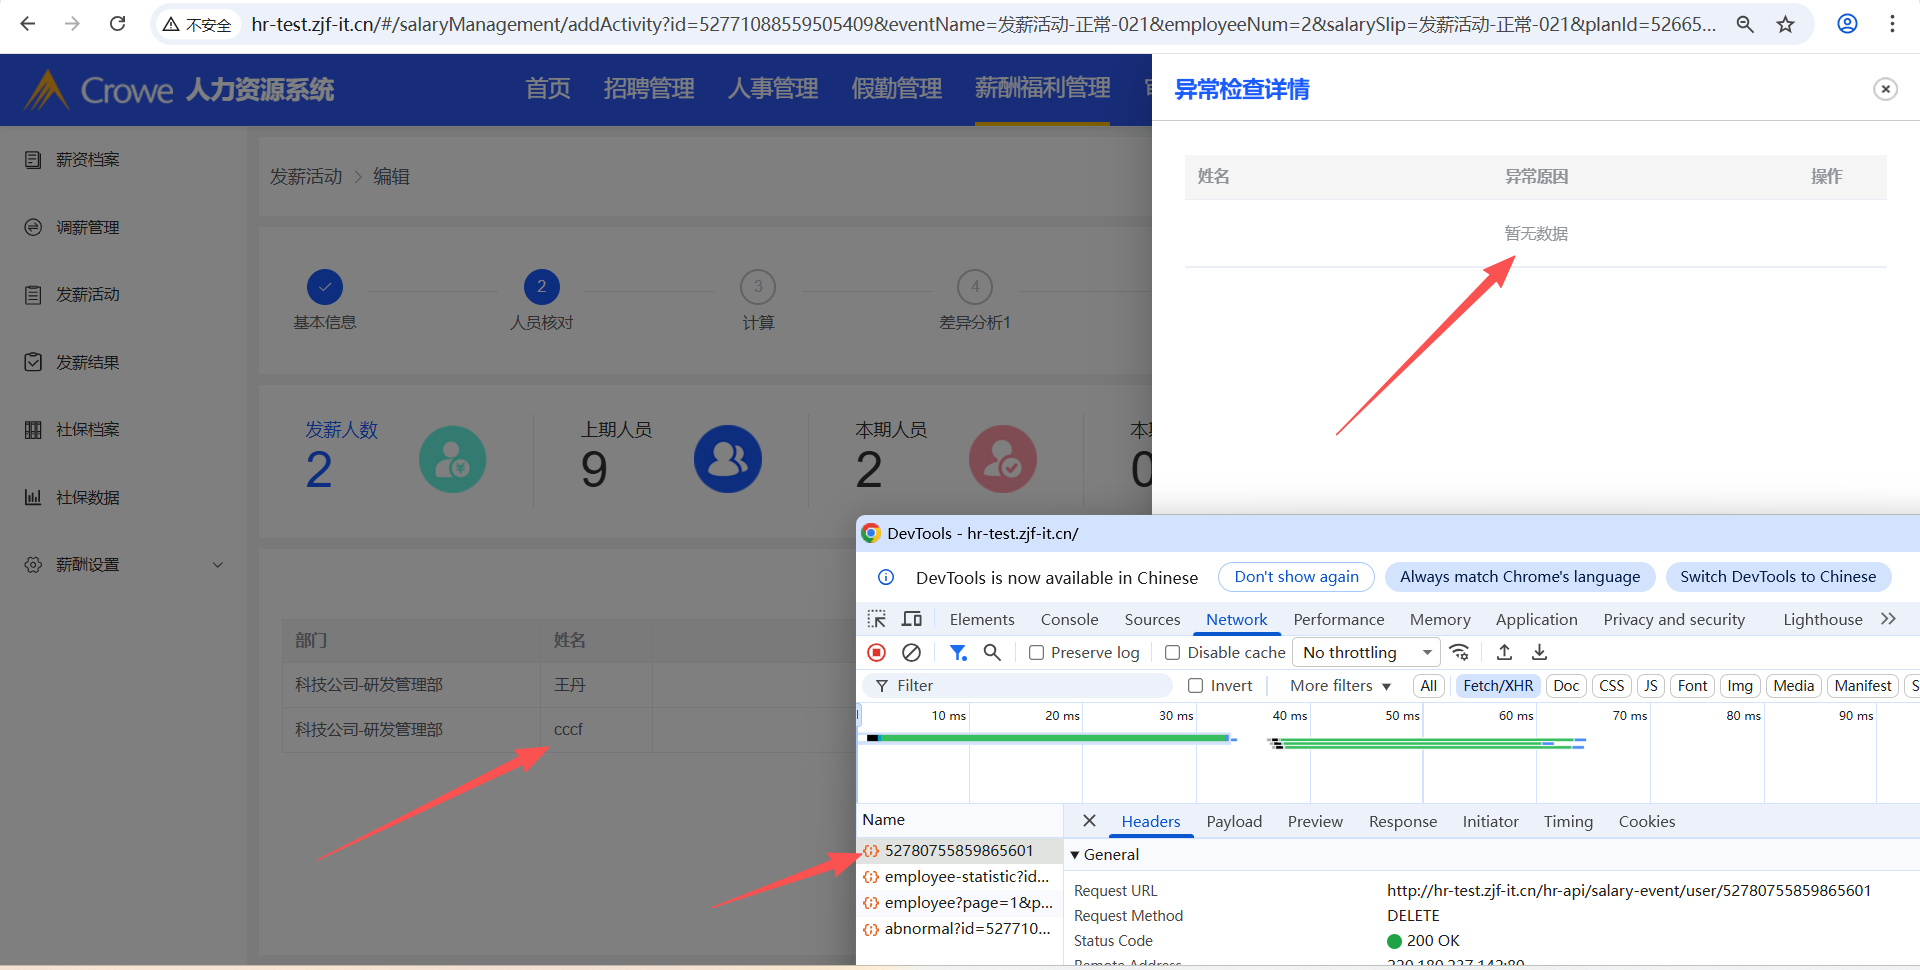Click the green 发薪人数 icon
The image size is (1920, 970).
coord(453,459)
